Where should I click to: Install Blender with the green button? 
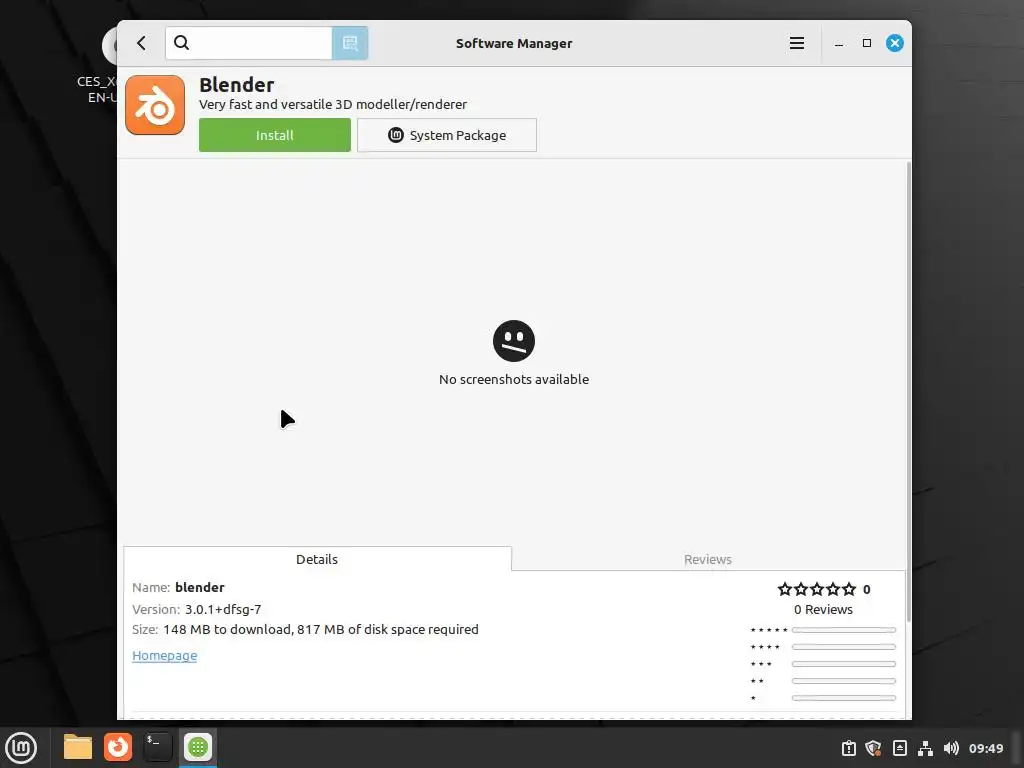[x=275, y=135]
